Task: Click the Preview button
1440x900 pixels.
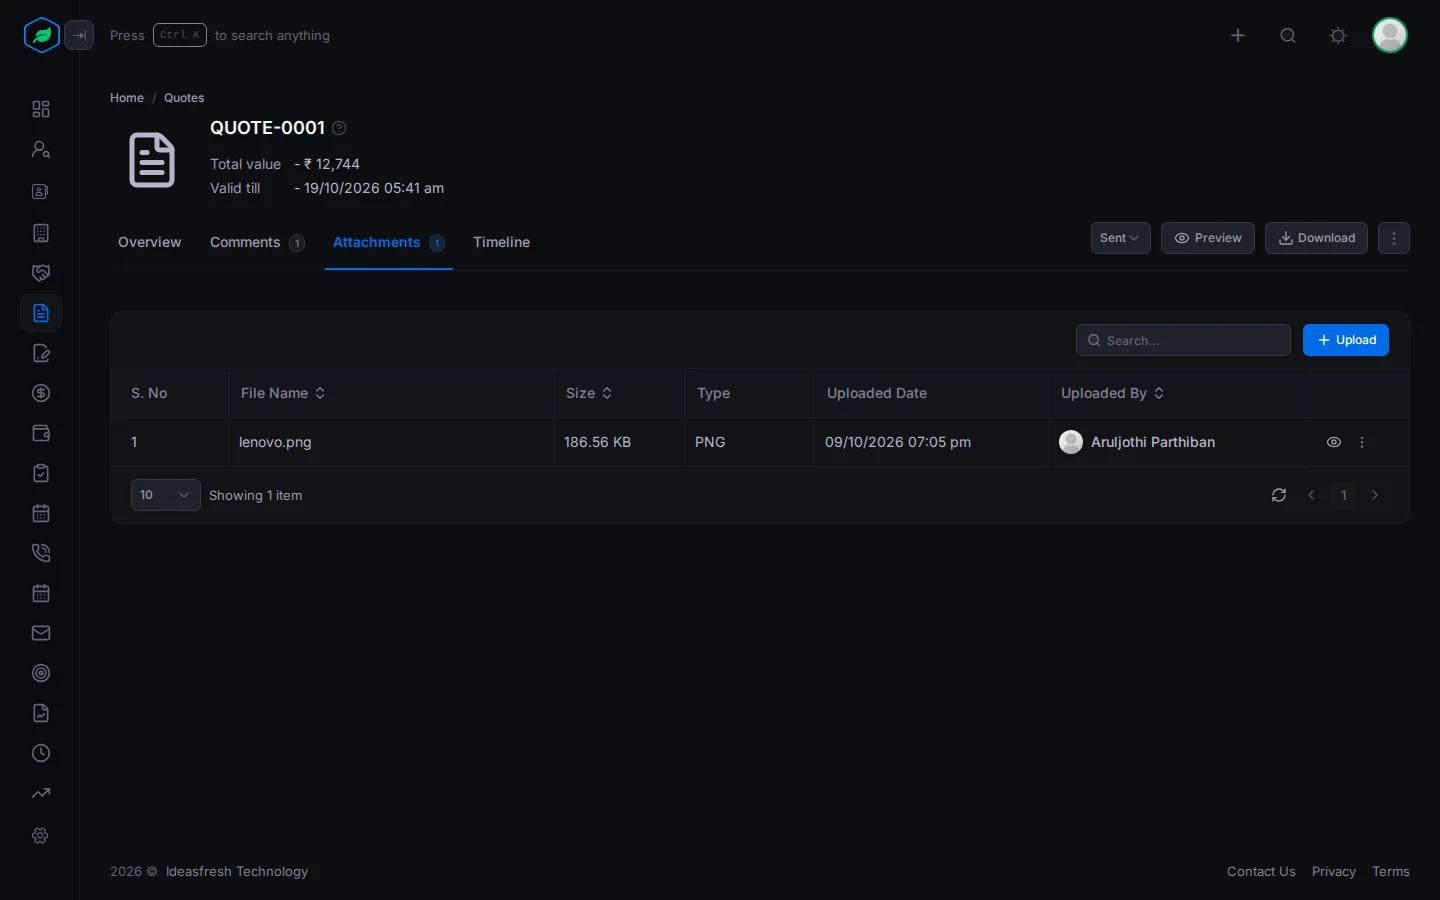Action: [x=1208, y=238]
